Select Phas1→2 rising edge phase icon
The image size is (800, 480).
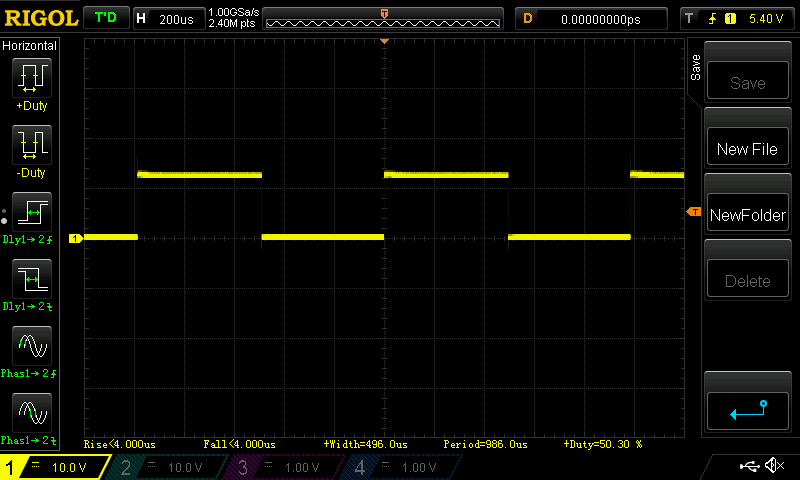[x=32, y=346]
